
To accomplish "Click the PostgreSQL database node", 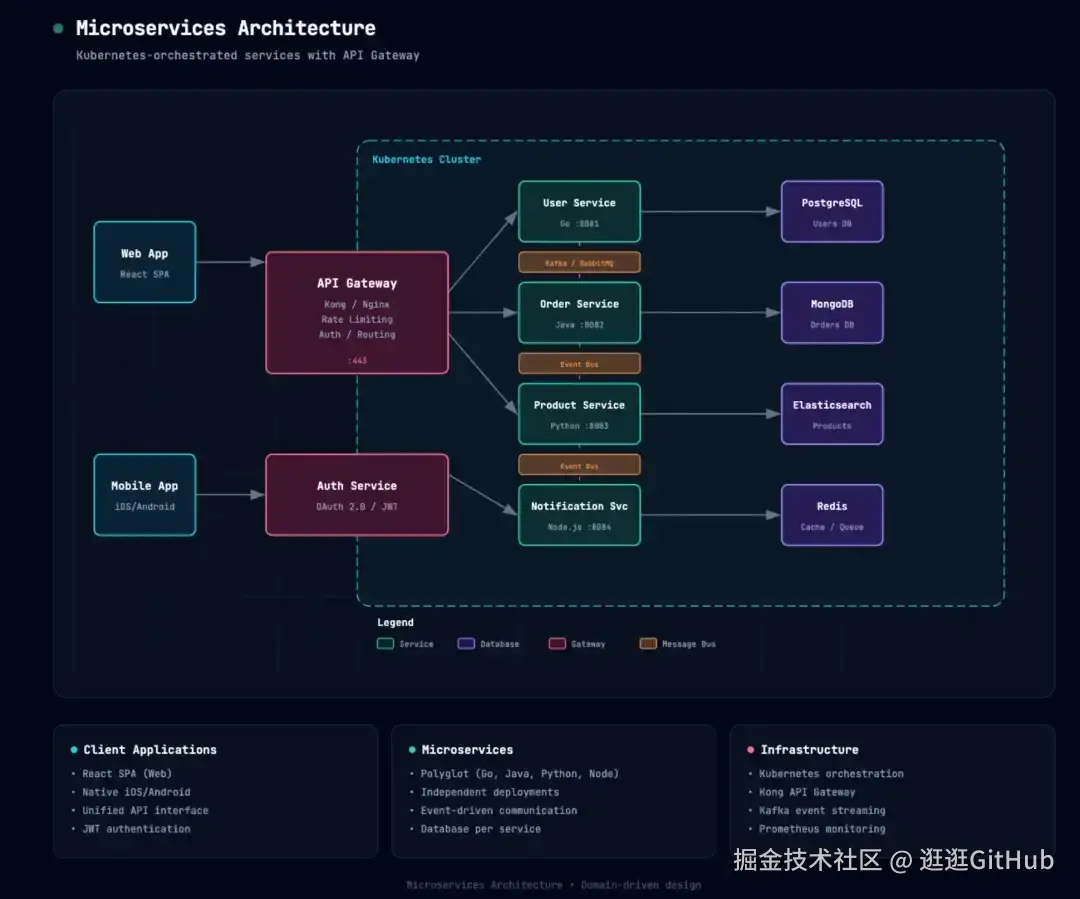I will click(832, 212).
